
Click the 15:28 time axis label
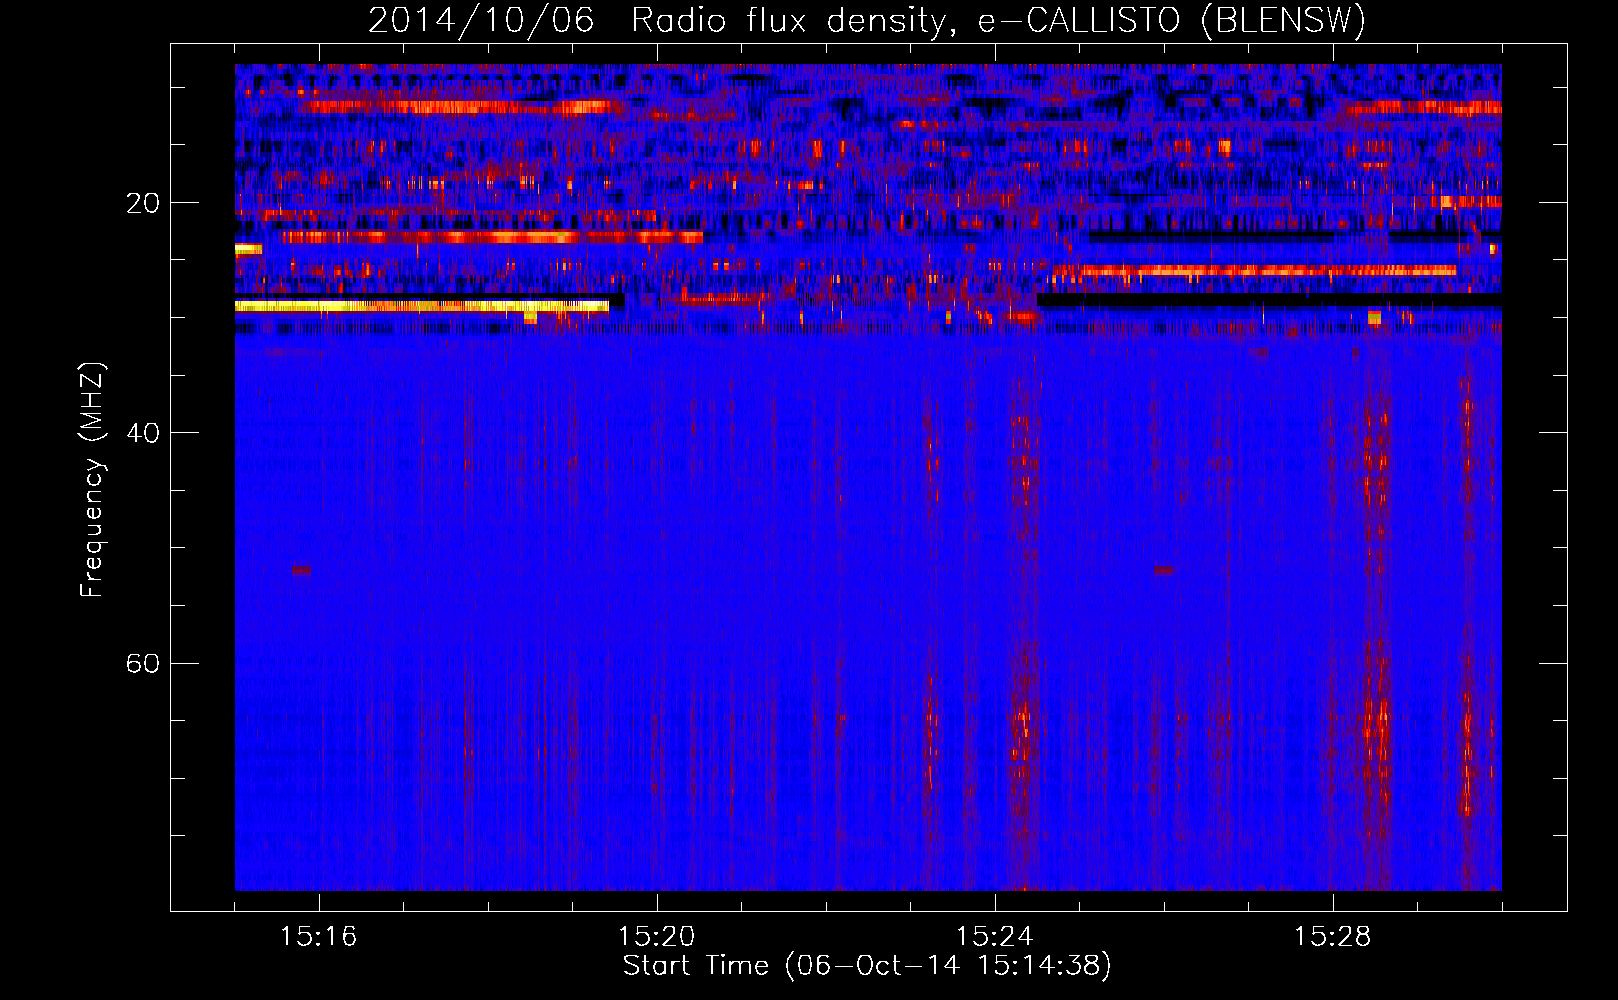coord(1332,937)
